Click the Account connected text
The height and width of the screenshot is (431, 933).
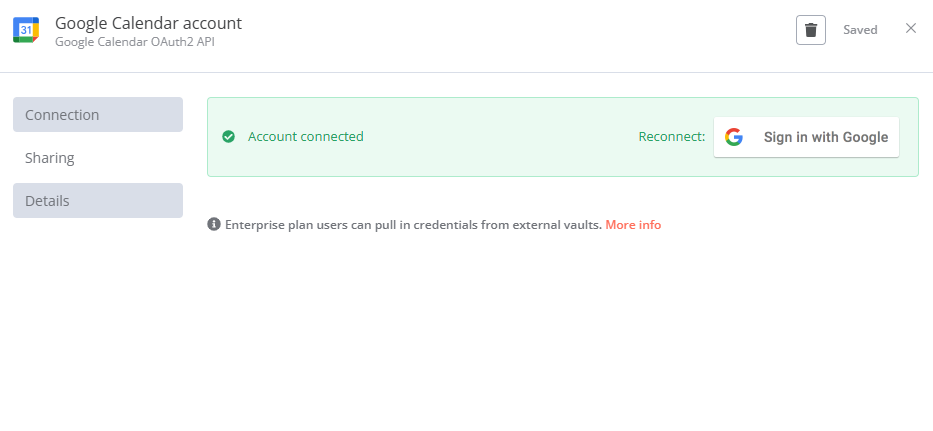(x=305, y=136)
